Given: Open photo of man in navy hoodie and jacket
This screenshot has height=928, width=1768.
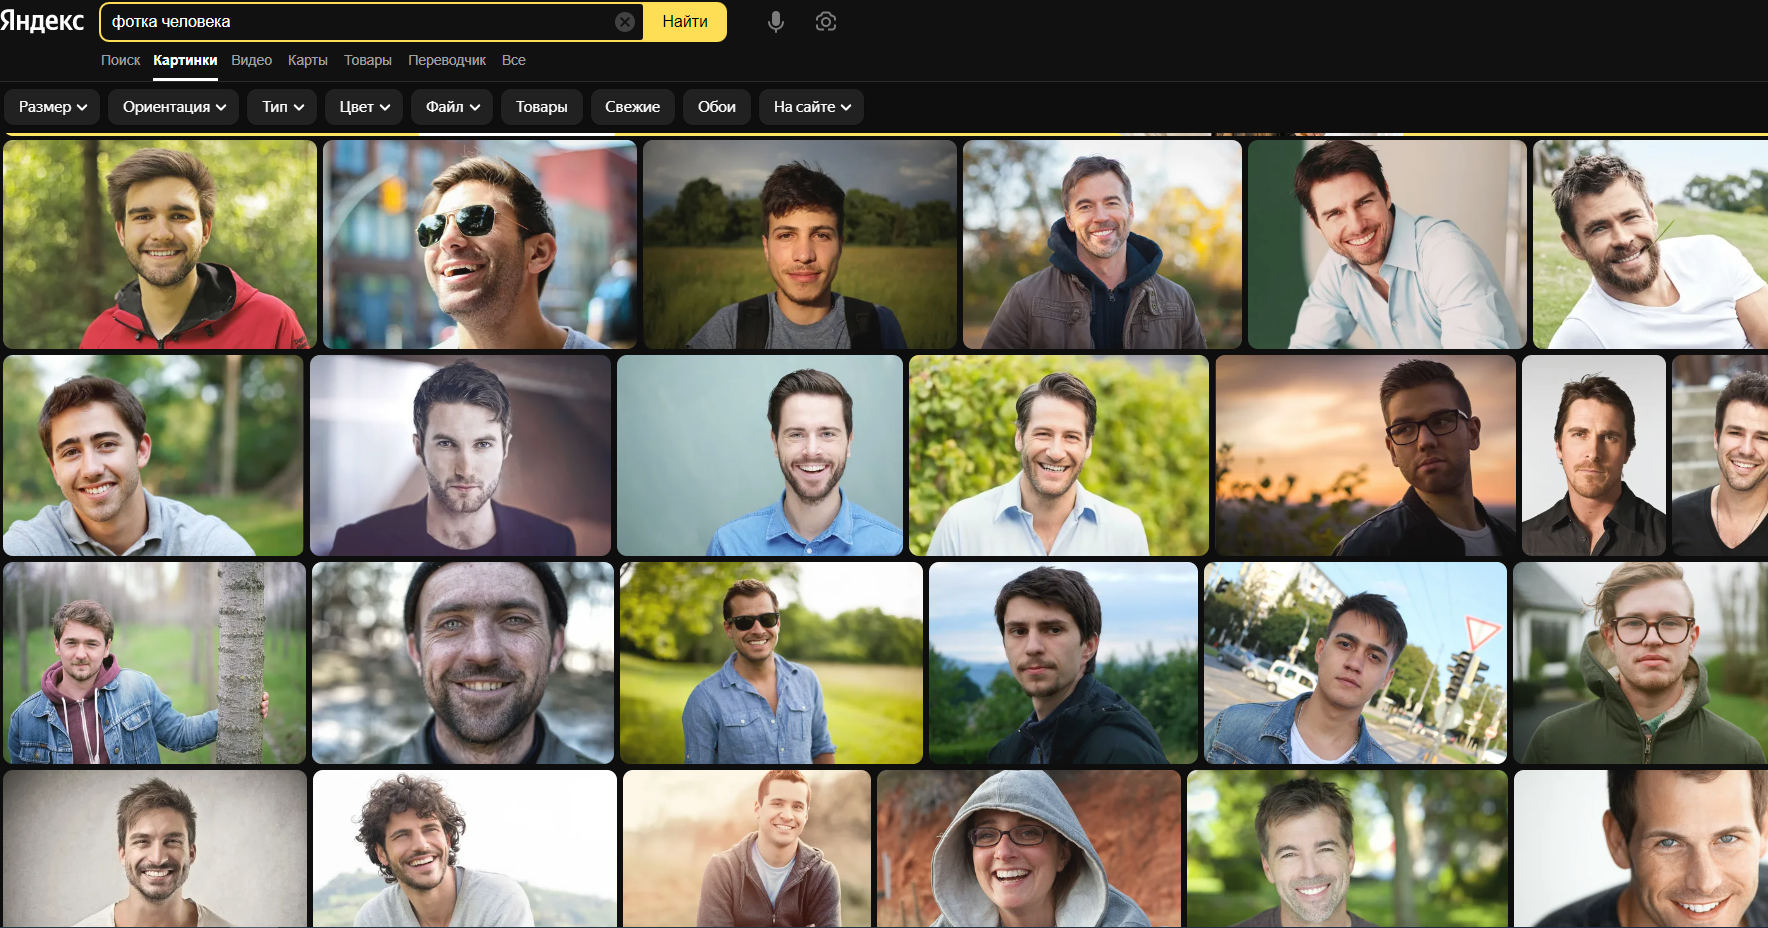Looking at the screenshot, I should [1102, 244].
